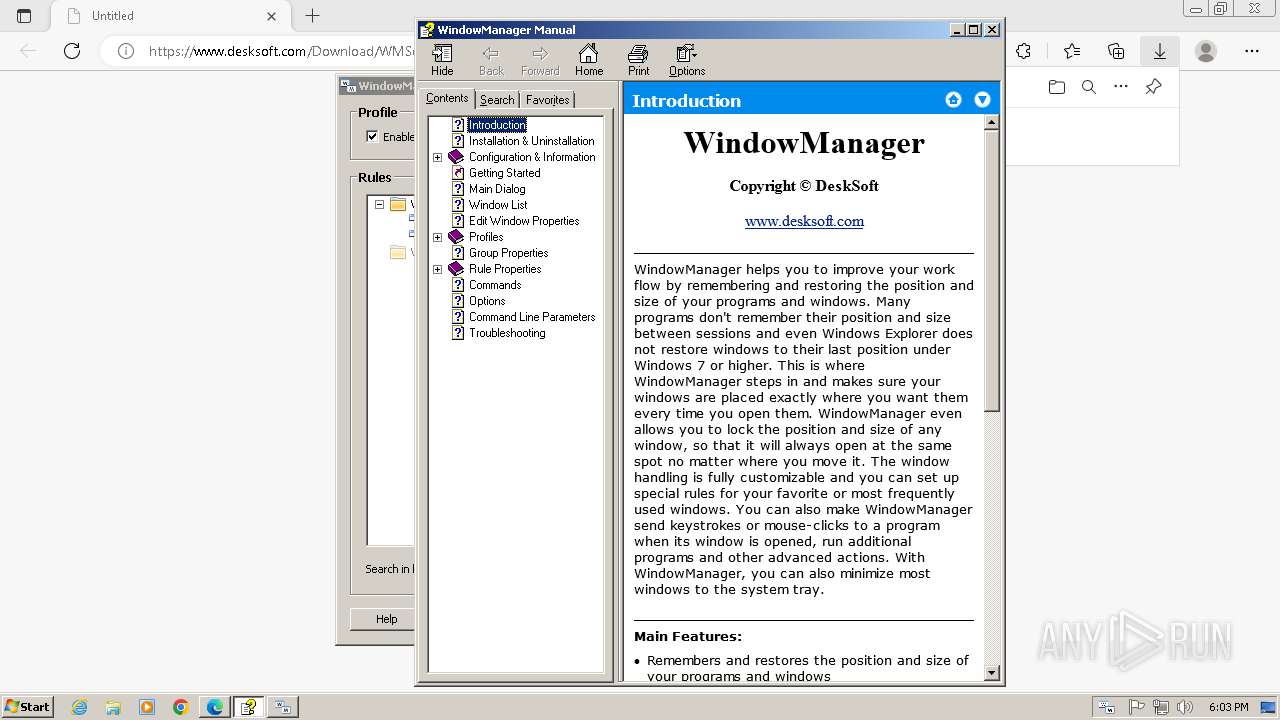Click the browser site info icon

pyautogui.click(x=126, y=51)
